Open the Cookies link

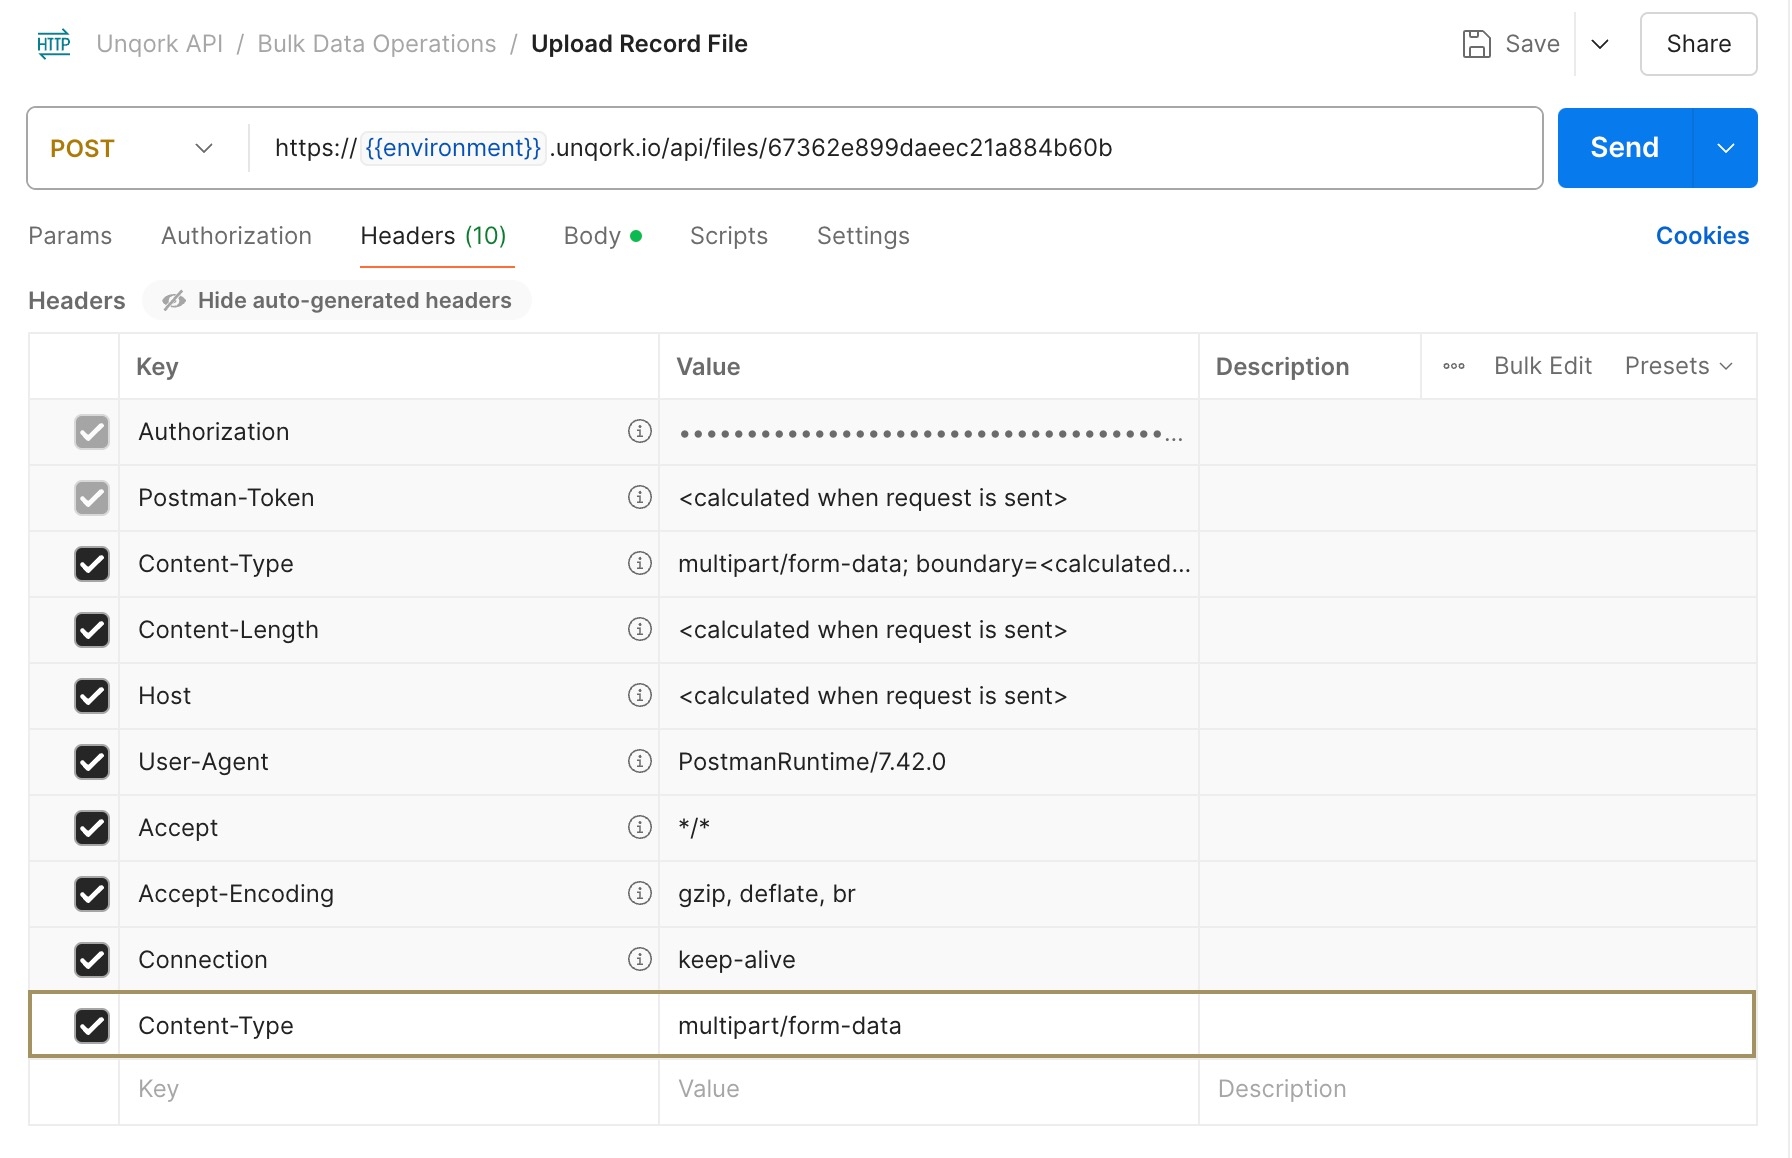(1702, 236)
